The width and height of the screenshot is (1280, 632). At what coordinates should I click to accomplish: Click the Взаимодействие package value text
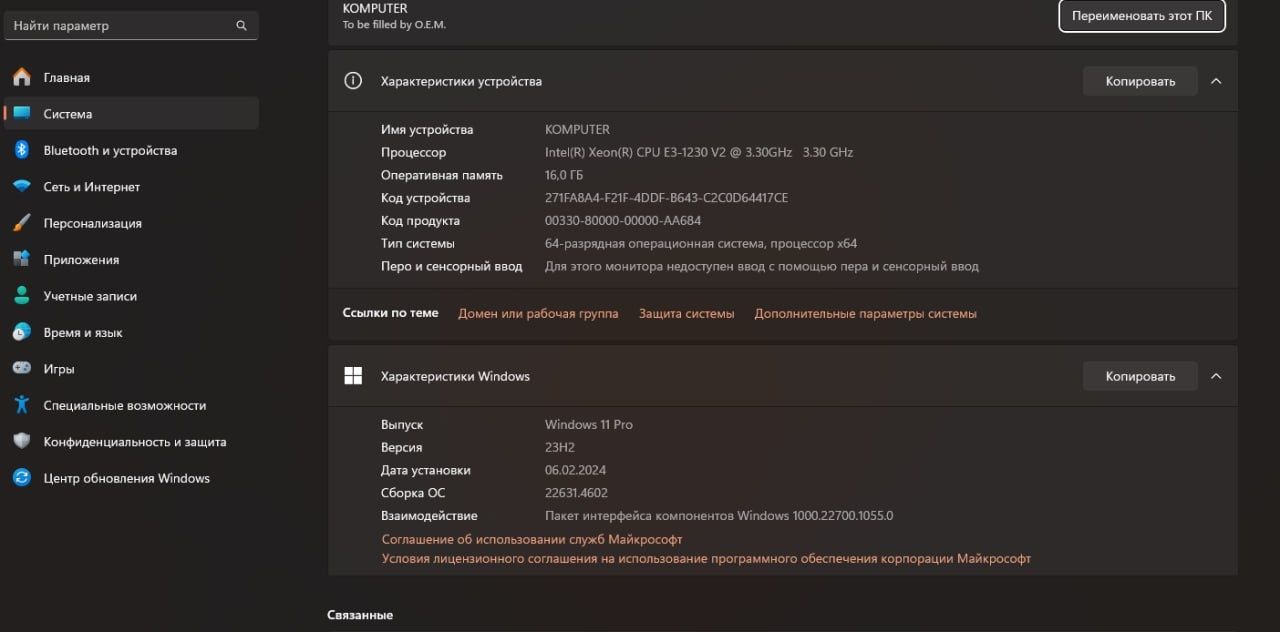719,516
